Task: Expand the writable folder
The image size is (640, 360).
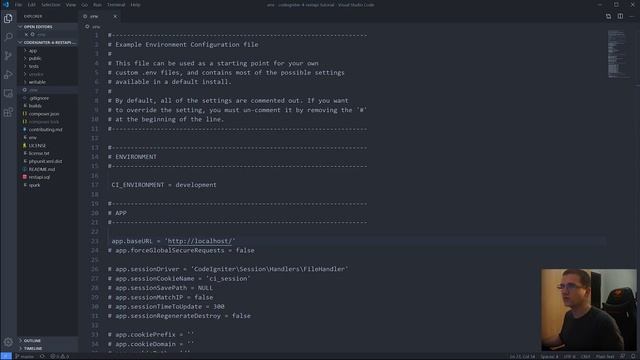Action: pos(48,82)
